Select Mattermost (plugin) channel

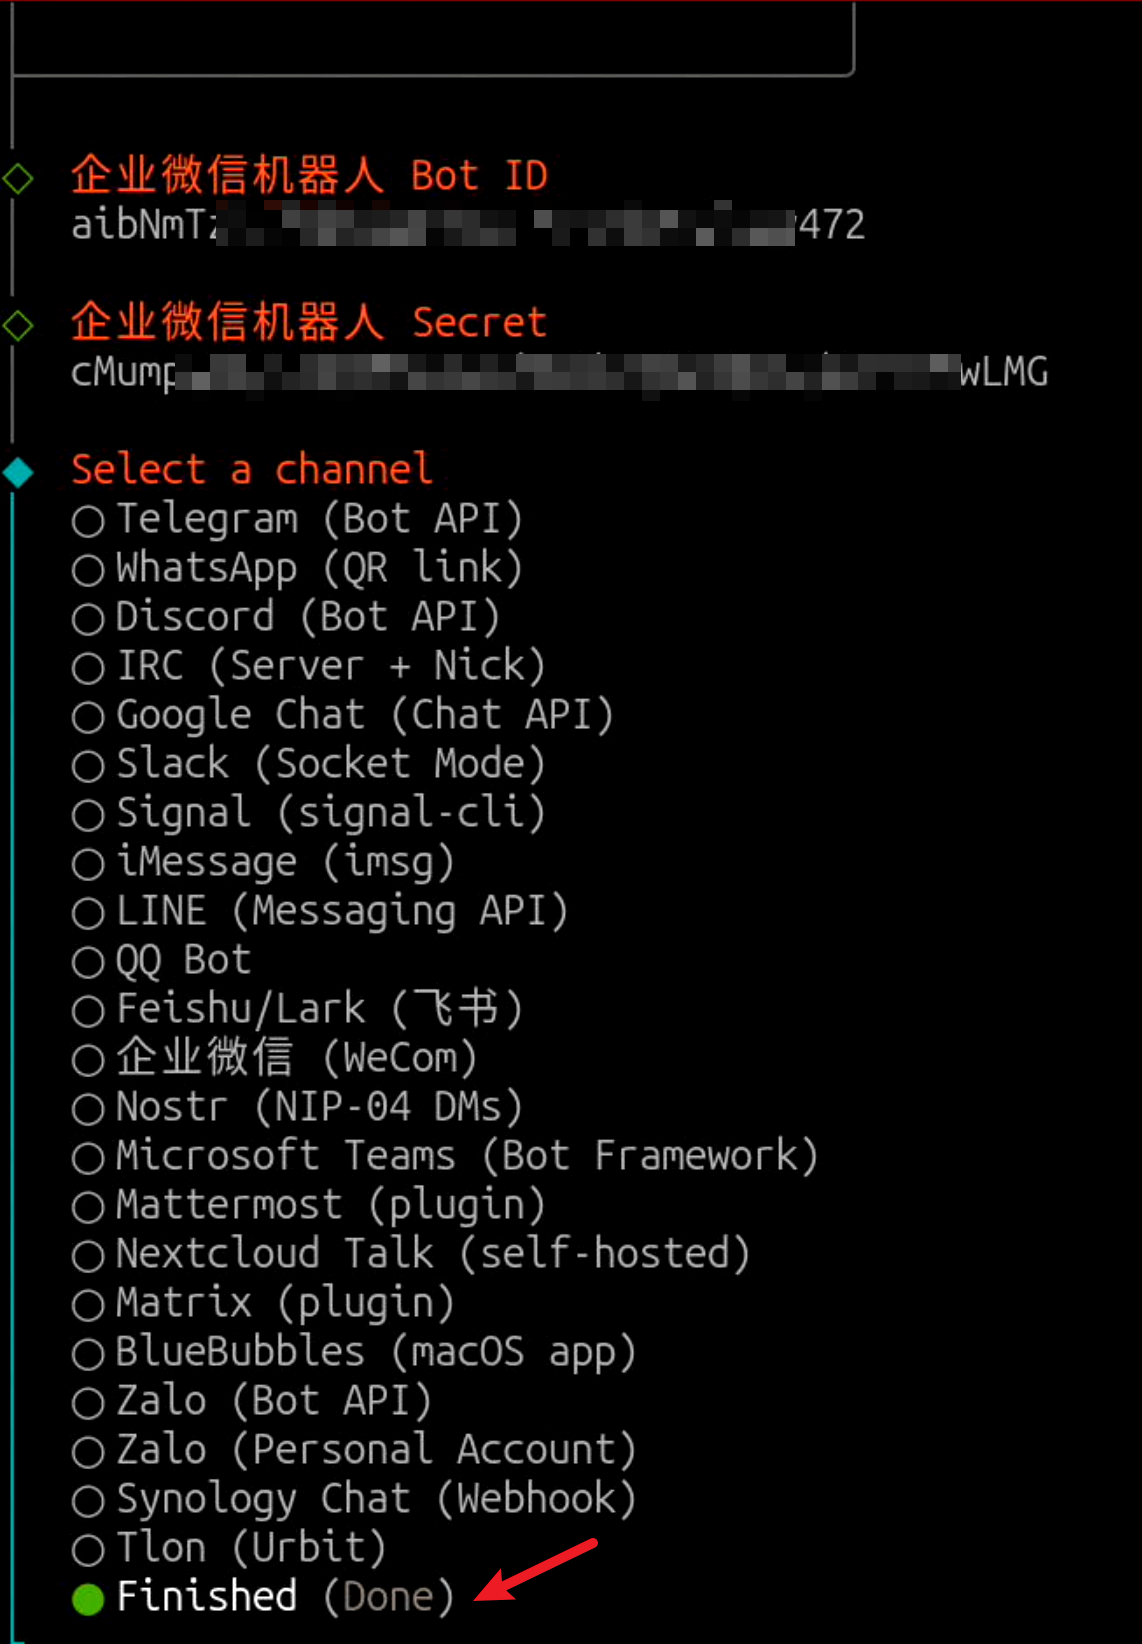click(88, 1206)
